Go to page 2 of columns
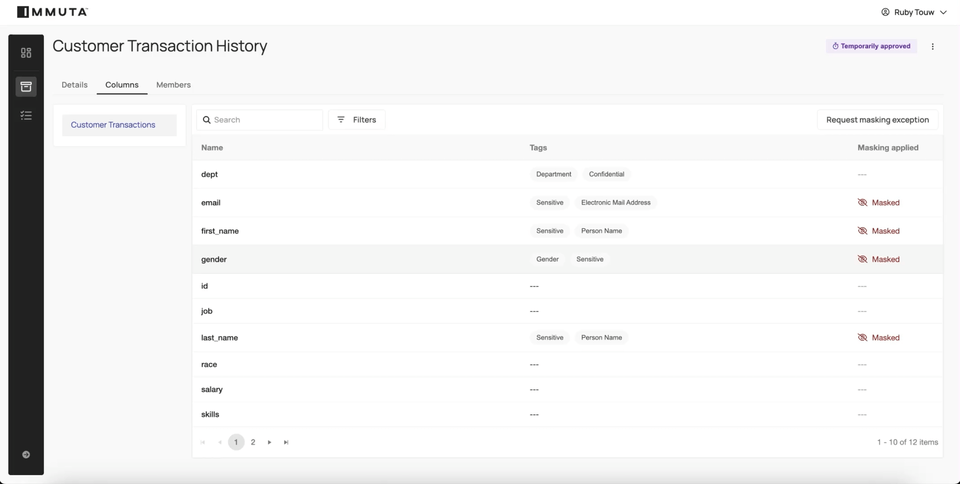Viewport: 960px width, 484px height. point(253,442)
